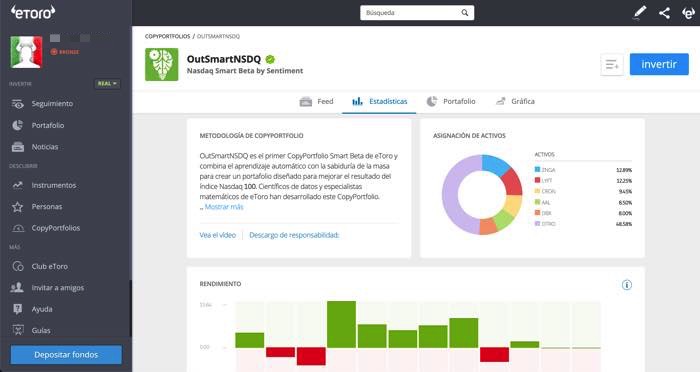The width and height of the screenshot is (700, 372).
Task: Click the ASIGNACIÓN DE ACTIVOS heading
Action: click(469, 135)
